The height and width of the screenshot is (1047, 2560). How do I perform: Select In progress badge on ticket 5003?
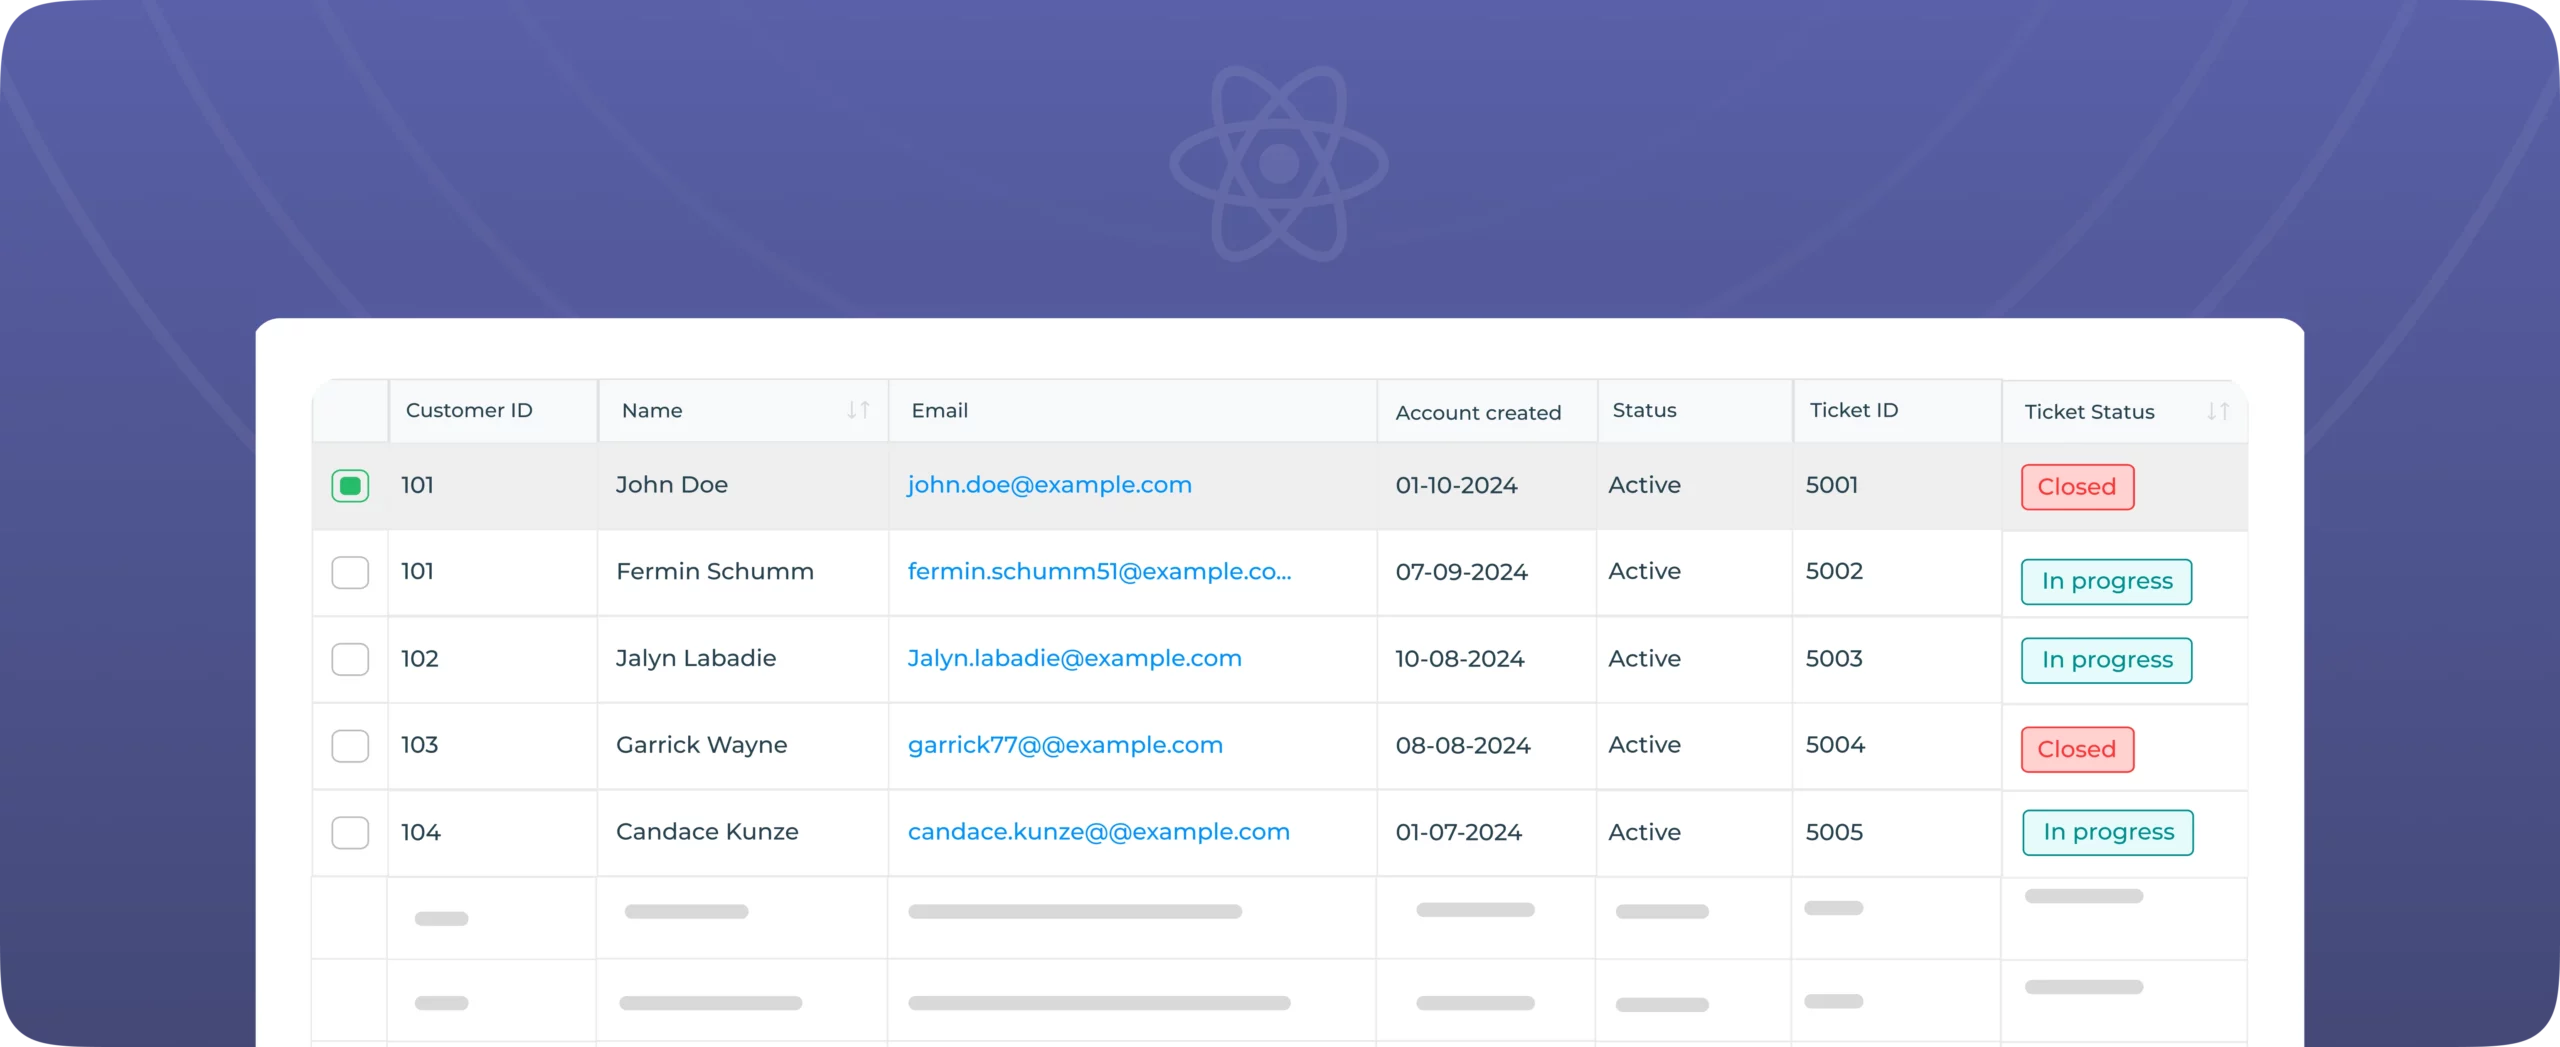[x=2106, y=660]
